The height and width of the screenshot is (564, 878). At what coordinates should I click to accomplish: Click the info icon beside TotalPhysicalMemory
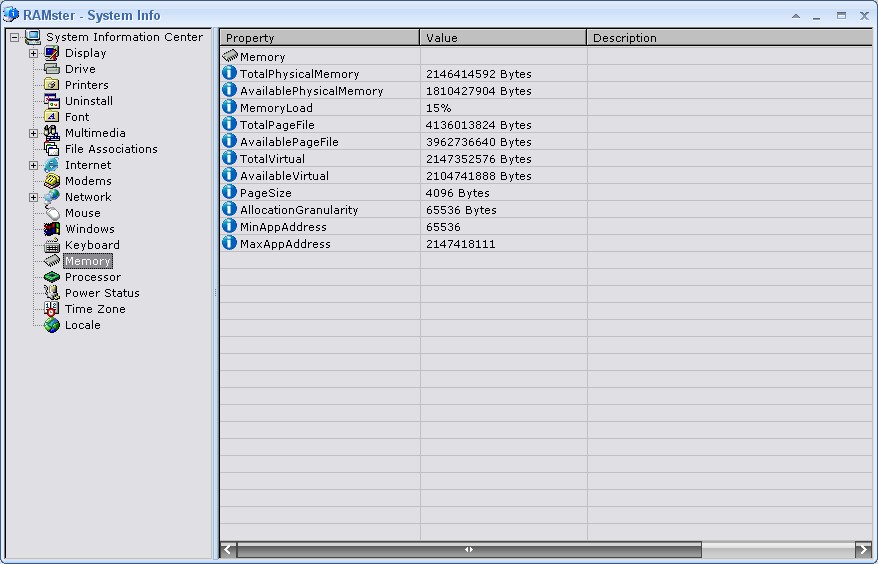tap(229, 73)
